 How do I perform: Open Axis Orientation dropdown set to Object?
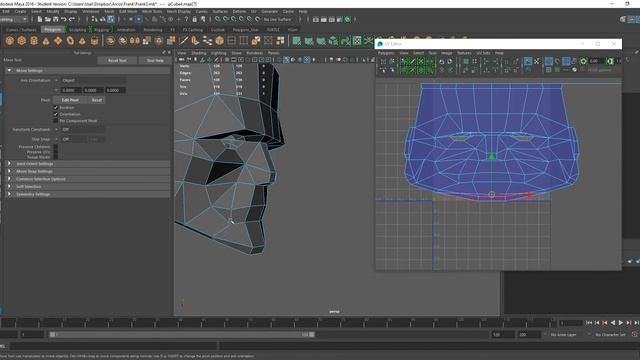tap(93, 80)
